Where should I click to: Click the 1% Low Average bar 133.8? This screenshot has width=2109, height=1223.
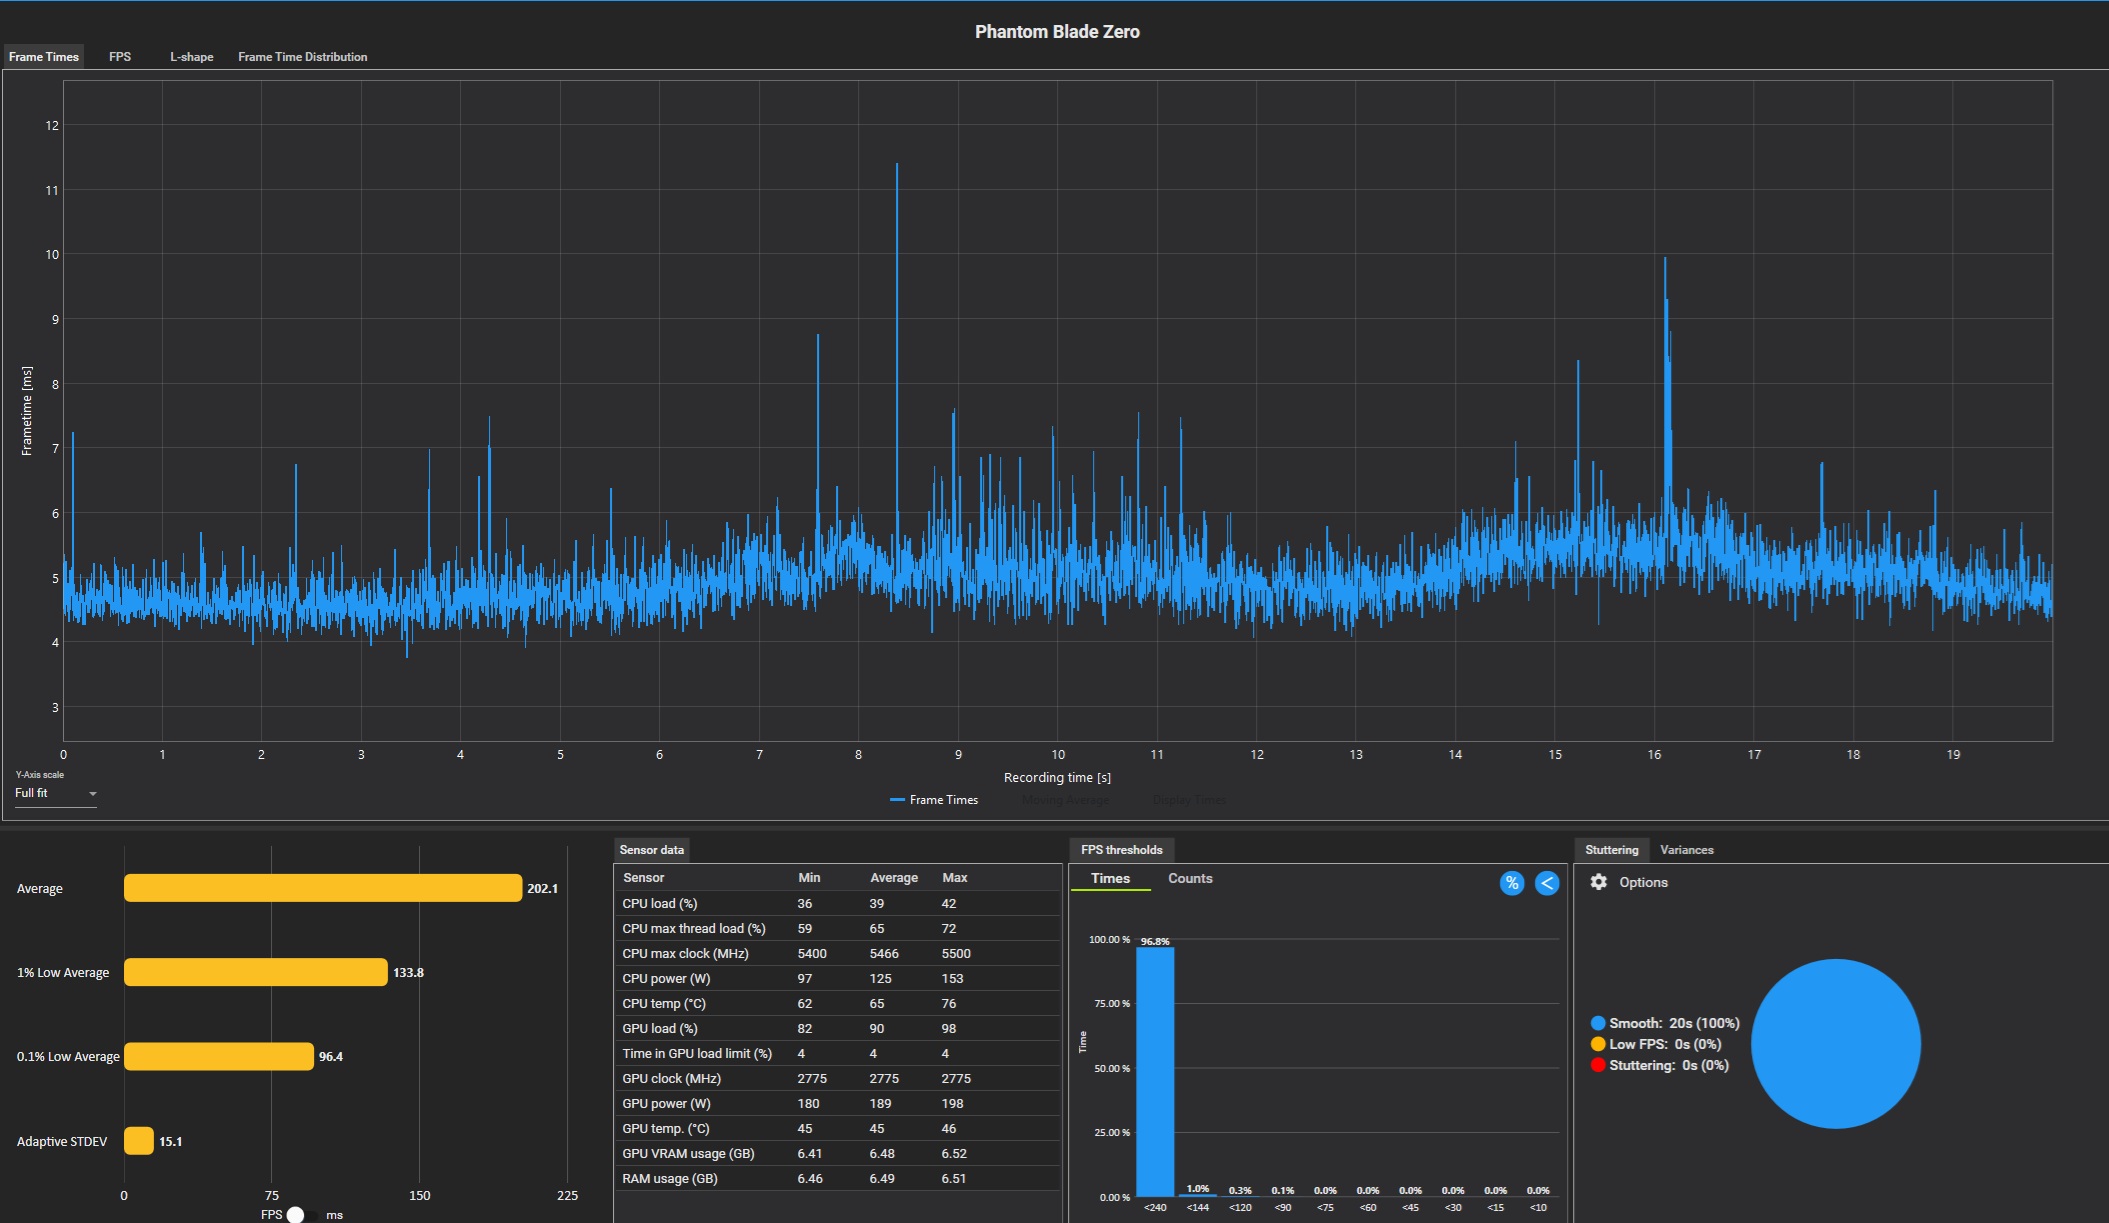256,972
